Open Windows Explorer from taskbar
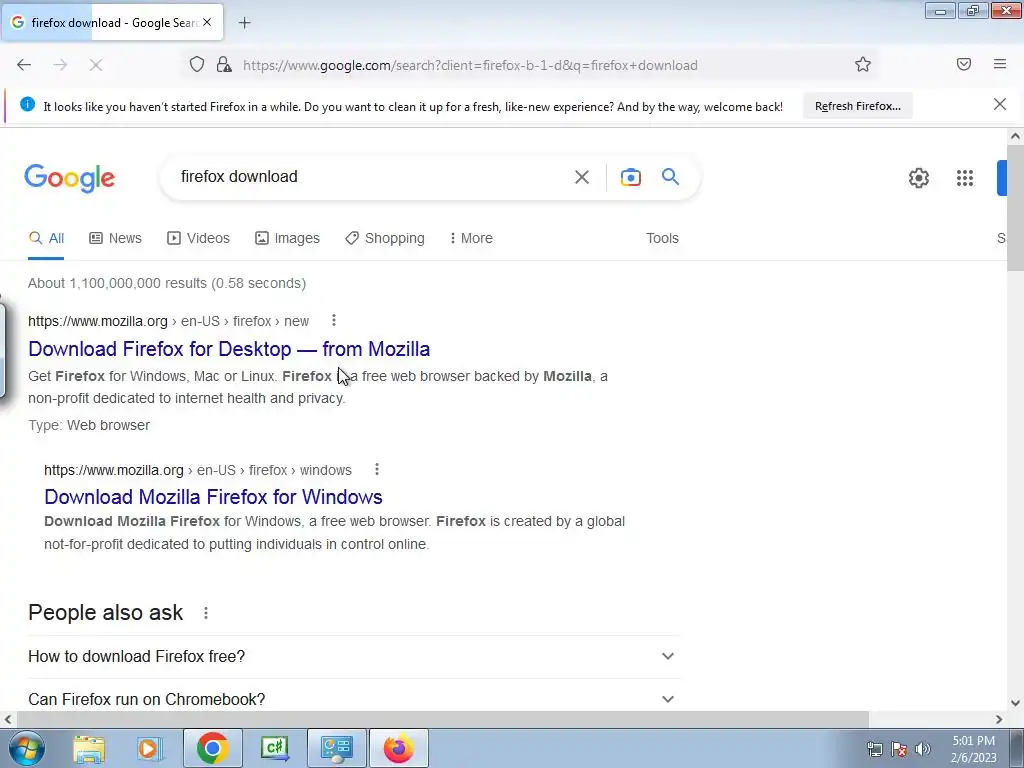1024x768 pixels. click(x=89, y=748)
